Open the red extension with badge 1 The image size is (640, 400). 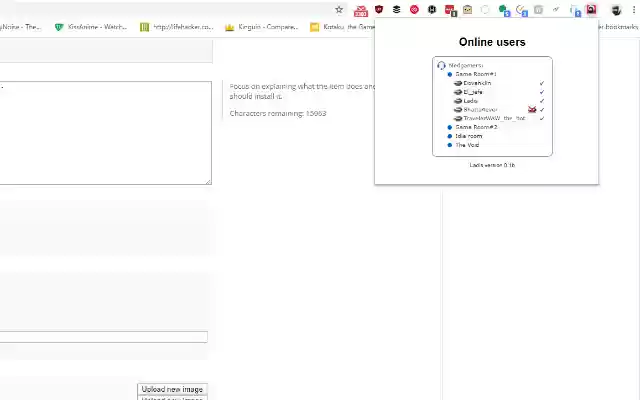coord(450,10)
